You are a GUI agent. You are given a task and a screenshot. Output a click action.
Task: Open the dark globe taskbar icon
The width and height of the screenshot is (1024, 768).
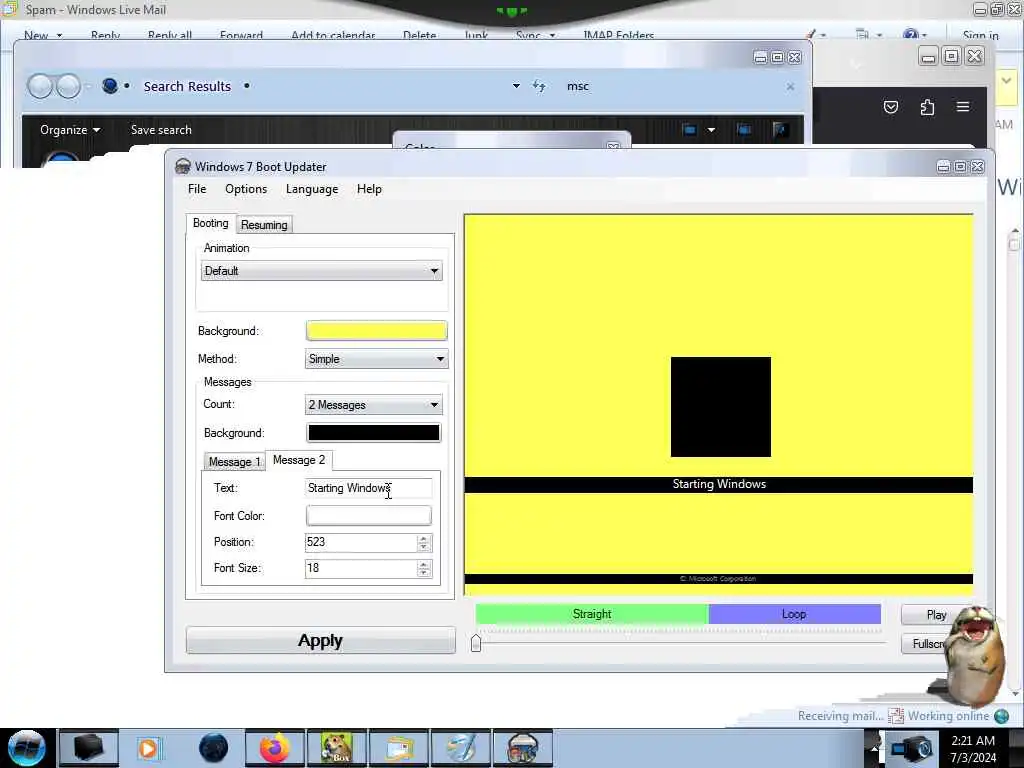point(214,748)
